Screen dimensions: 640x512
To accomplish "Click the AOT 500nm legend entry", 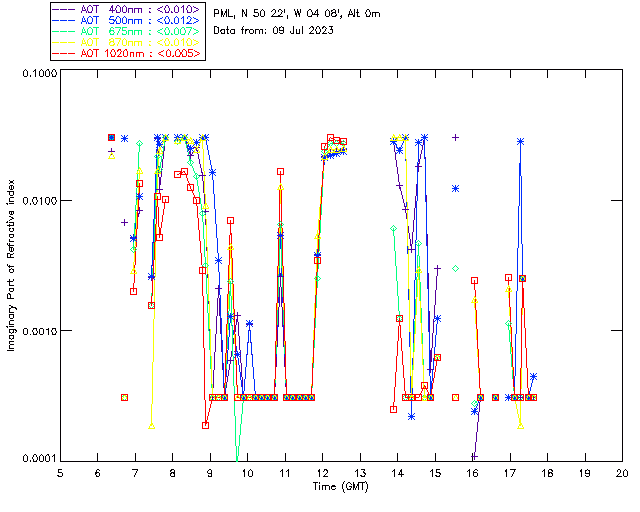I will click(126, 20).
